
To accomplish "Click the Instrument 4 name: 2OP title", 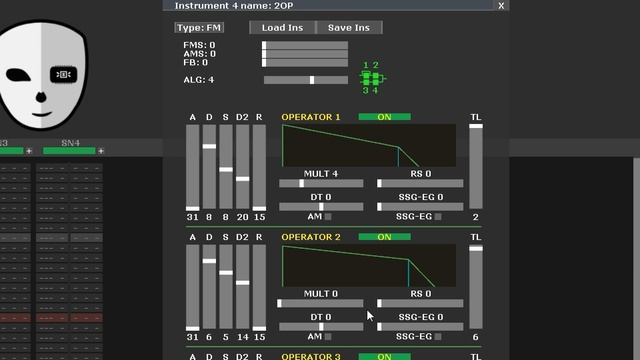I will pos(234,6).
